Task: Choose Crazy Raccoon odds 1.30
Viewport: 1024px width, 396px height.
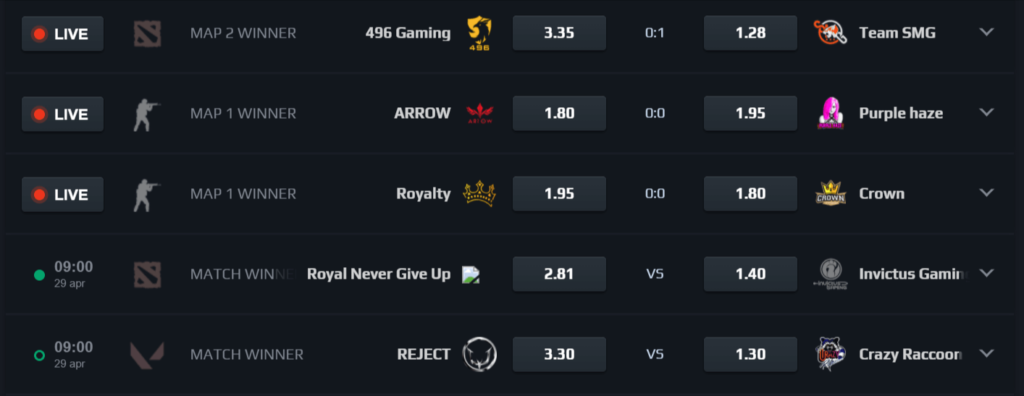Action: (x=750, y=354)
